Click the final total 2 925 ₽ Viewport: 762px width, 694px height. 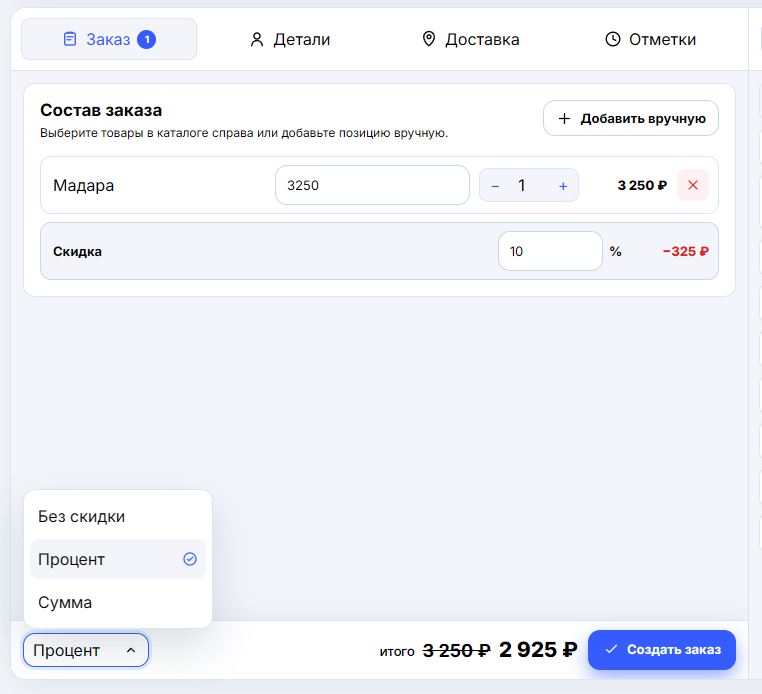coord(538,650)
